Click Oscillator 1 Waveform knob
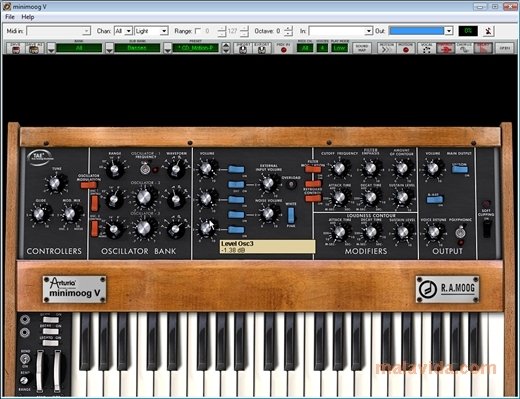Image resolution: width=520 pixels, height=399 pixels. (x=176, y=168)
